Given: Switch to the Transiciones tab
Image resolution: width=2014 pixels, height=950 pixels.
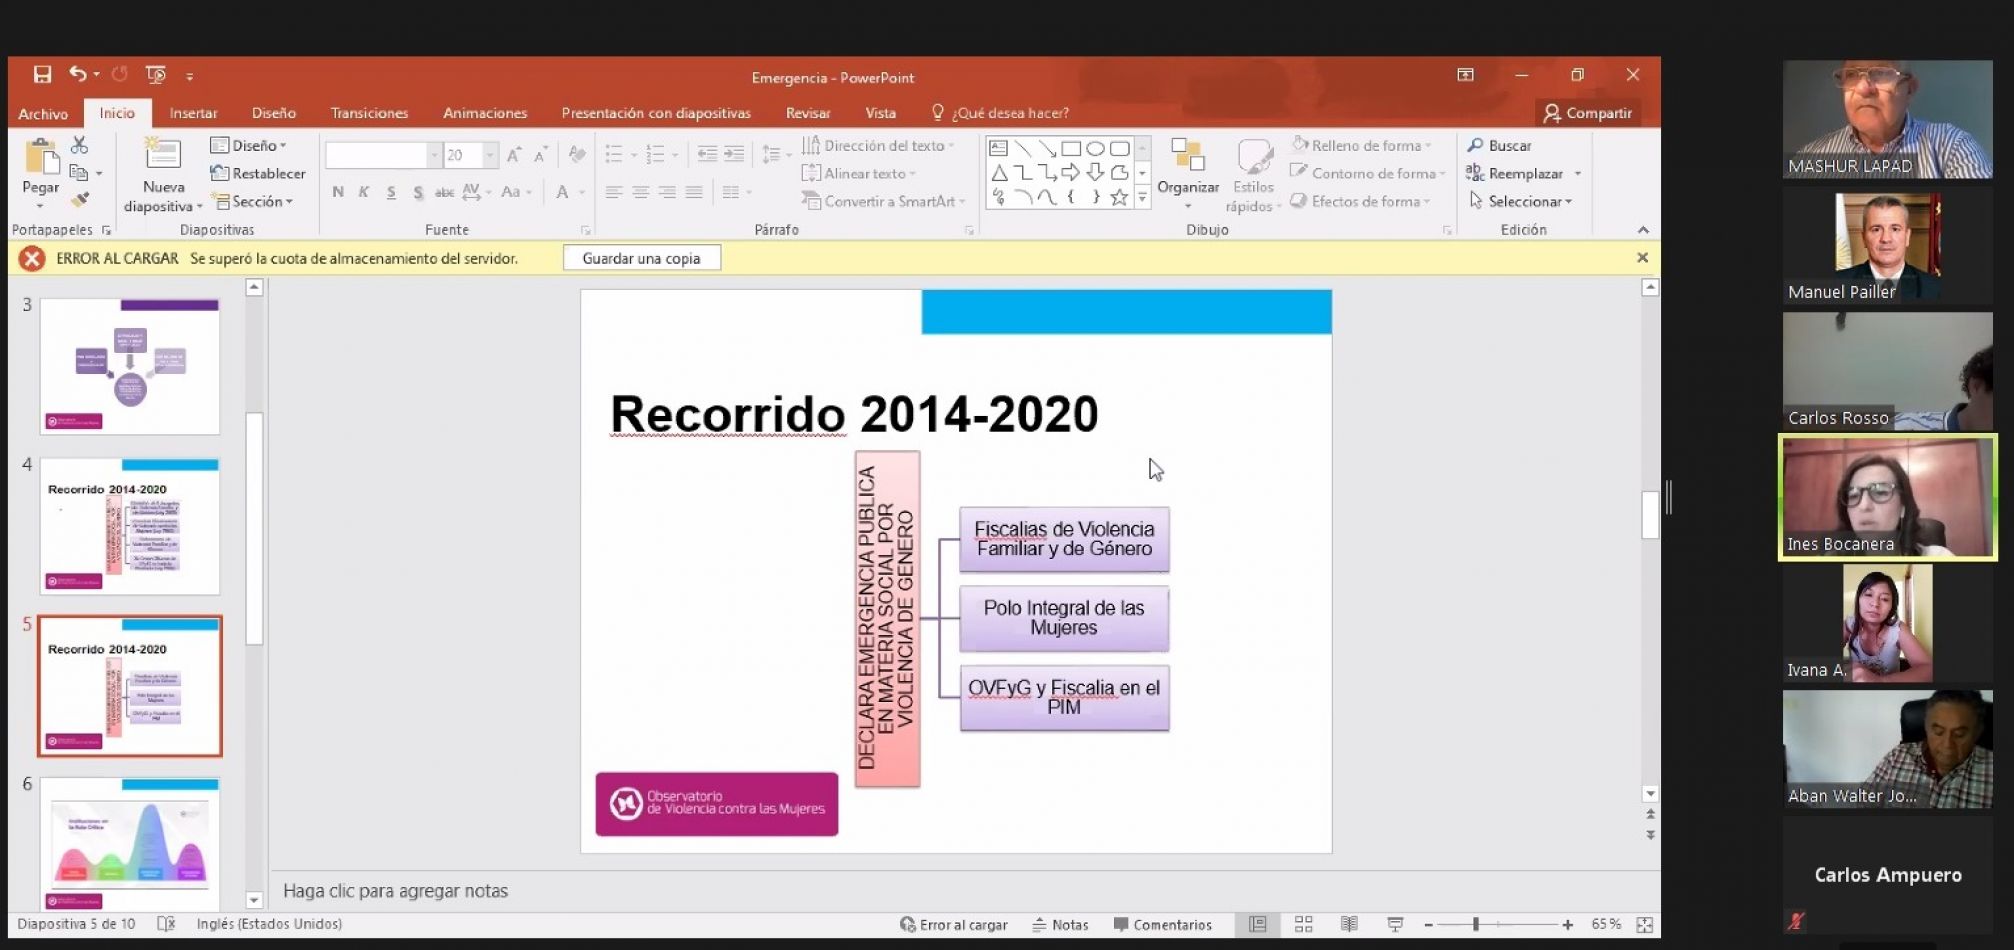Looking at the screenshot, I should coord(369,113).
